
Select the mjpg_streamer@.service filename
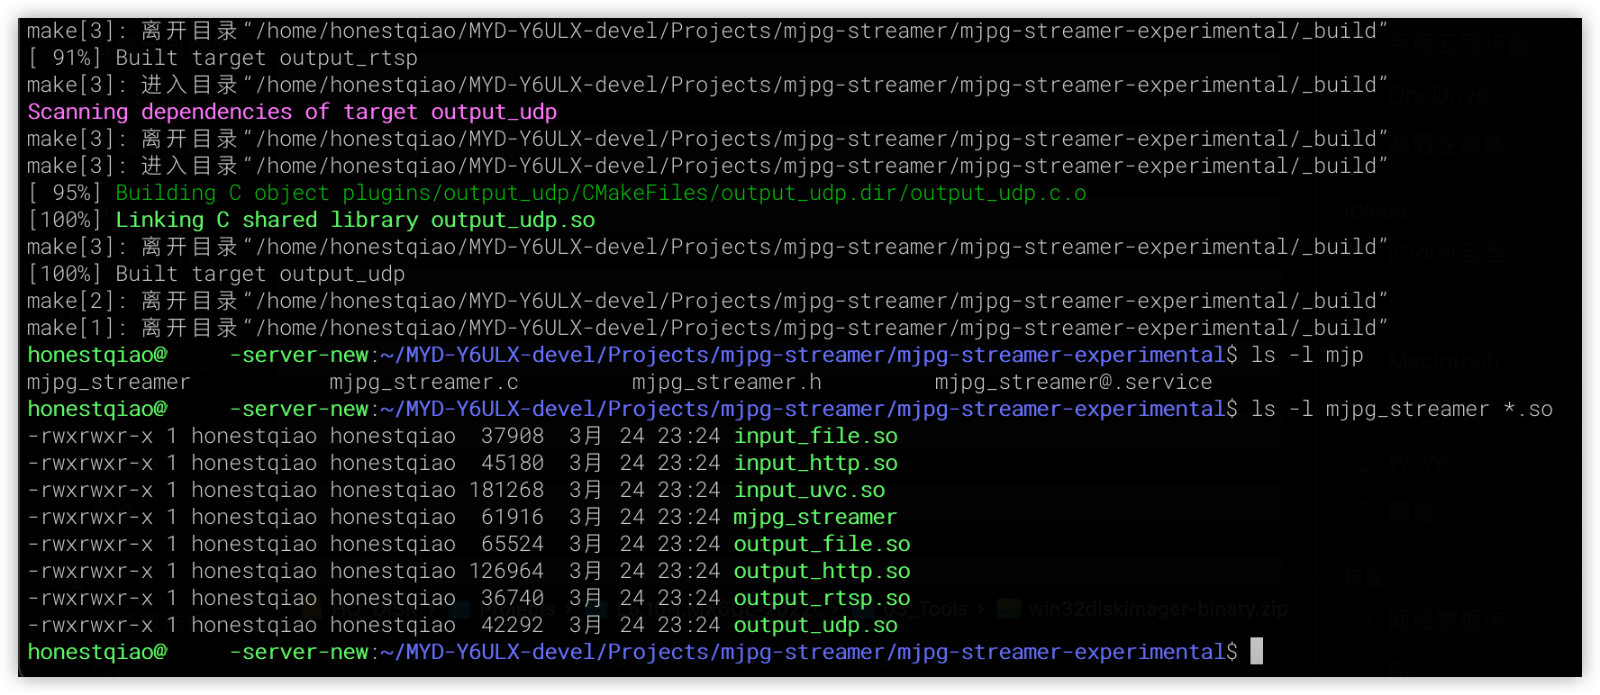coord(1073,382)
